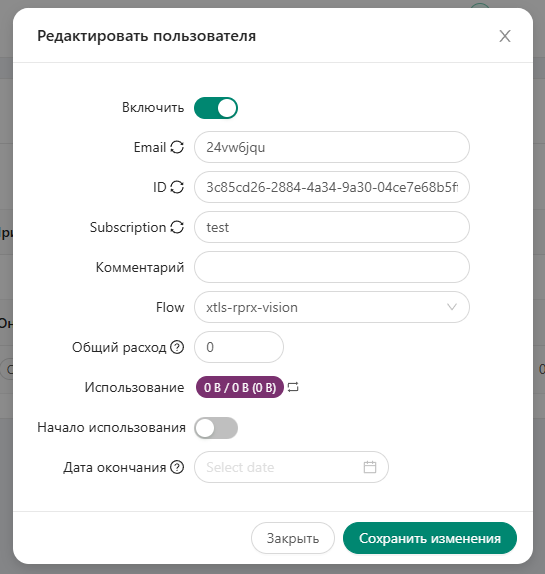Click help icon next to Общий расход

click(178, 347)
